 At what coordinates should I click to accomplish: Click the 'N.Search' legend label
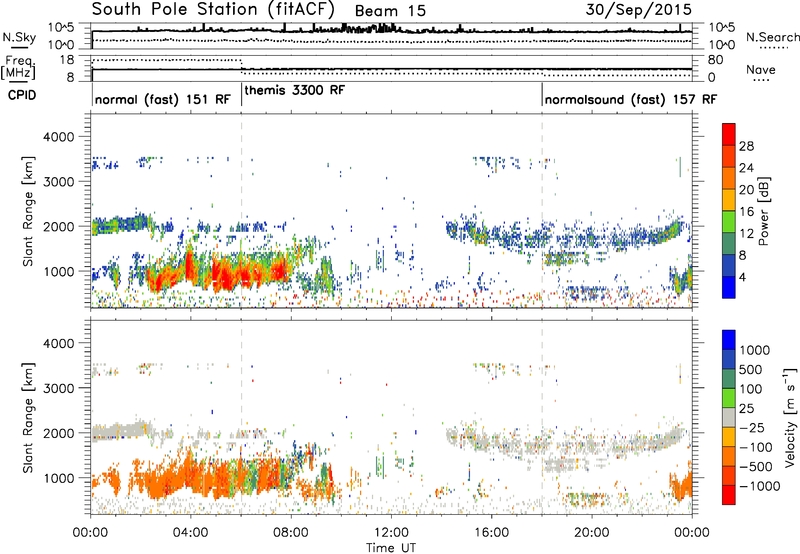pos(772,37)
